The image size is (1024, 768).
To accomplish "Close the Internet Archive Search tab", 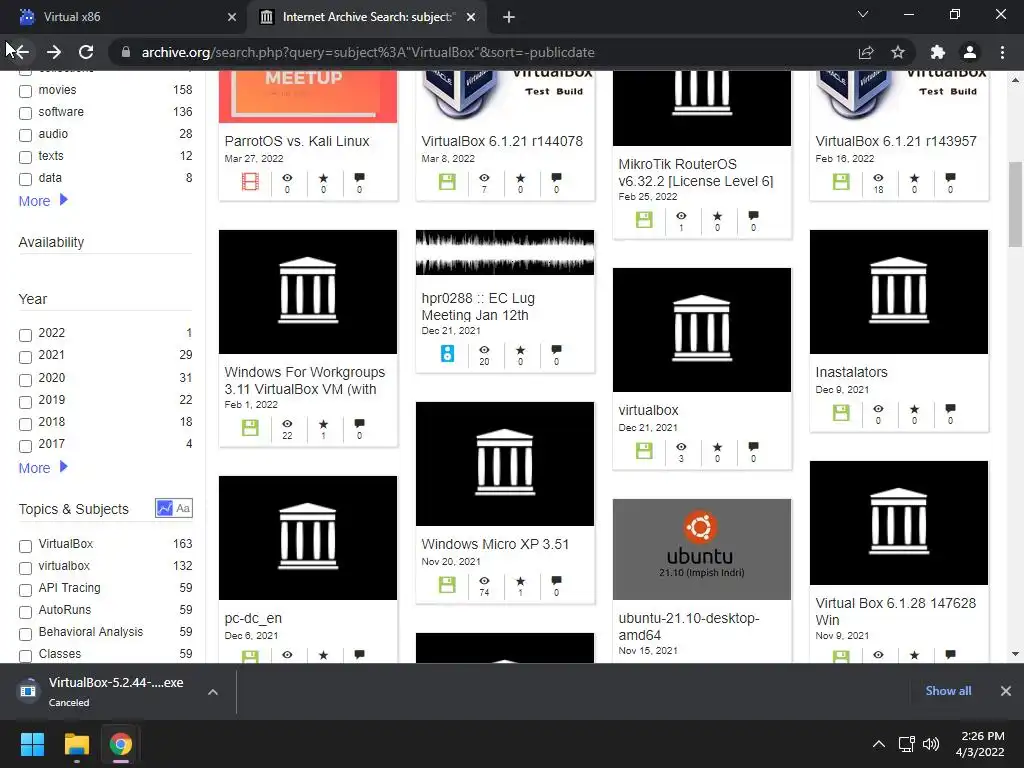I will pyautogui.click(x=471, y=17).
